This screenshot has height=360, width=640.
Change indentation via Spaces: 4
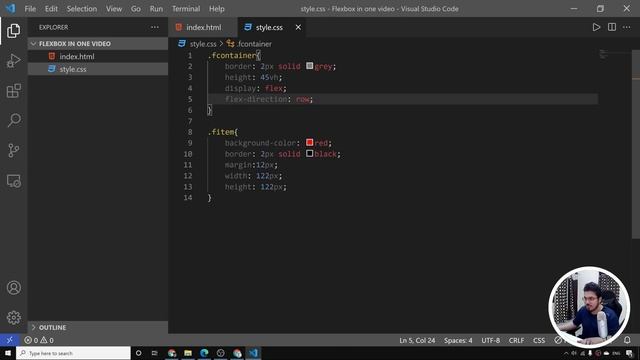(x=458, y=340)
